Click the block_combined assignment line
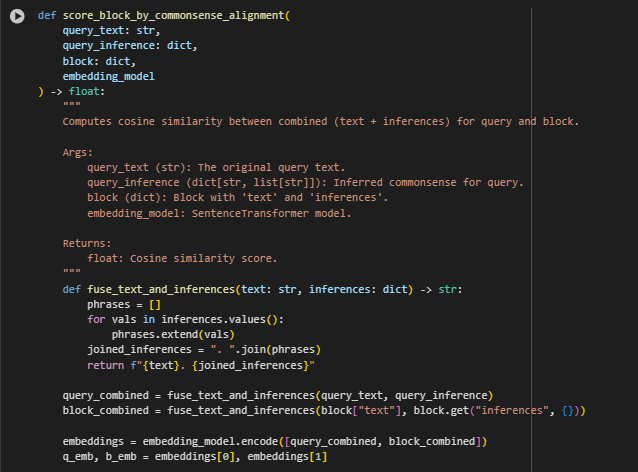Image resolution: width=638 pixels, height=472 pixels. pos(324,411)
